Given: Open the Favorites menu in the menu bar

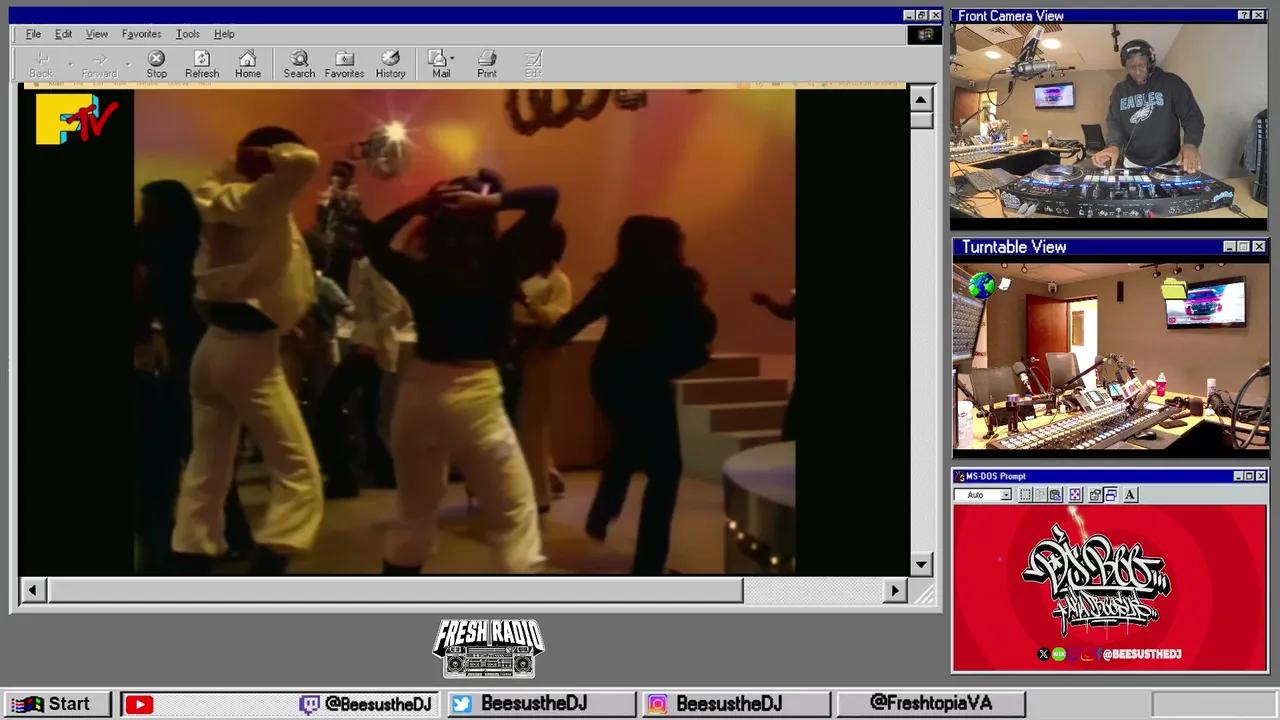Looking at the screenshot, I should 141,34.
